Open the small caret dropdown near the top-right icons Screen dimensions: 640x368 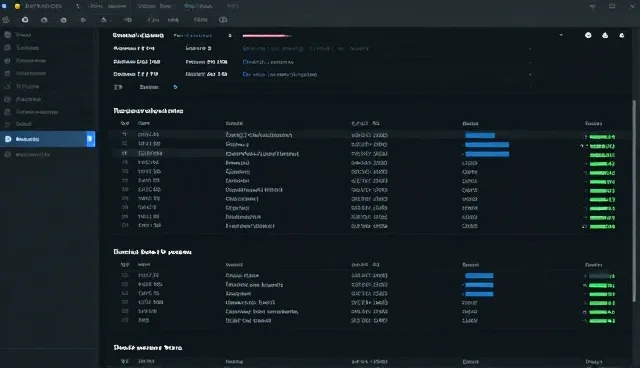561,35
